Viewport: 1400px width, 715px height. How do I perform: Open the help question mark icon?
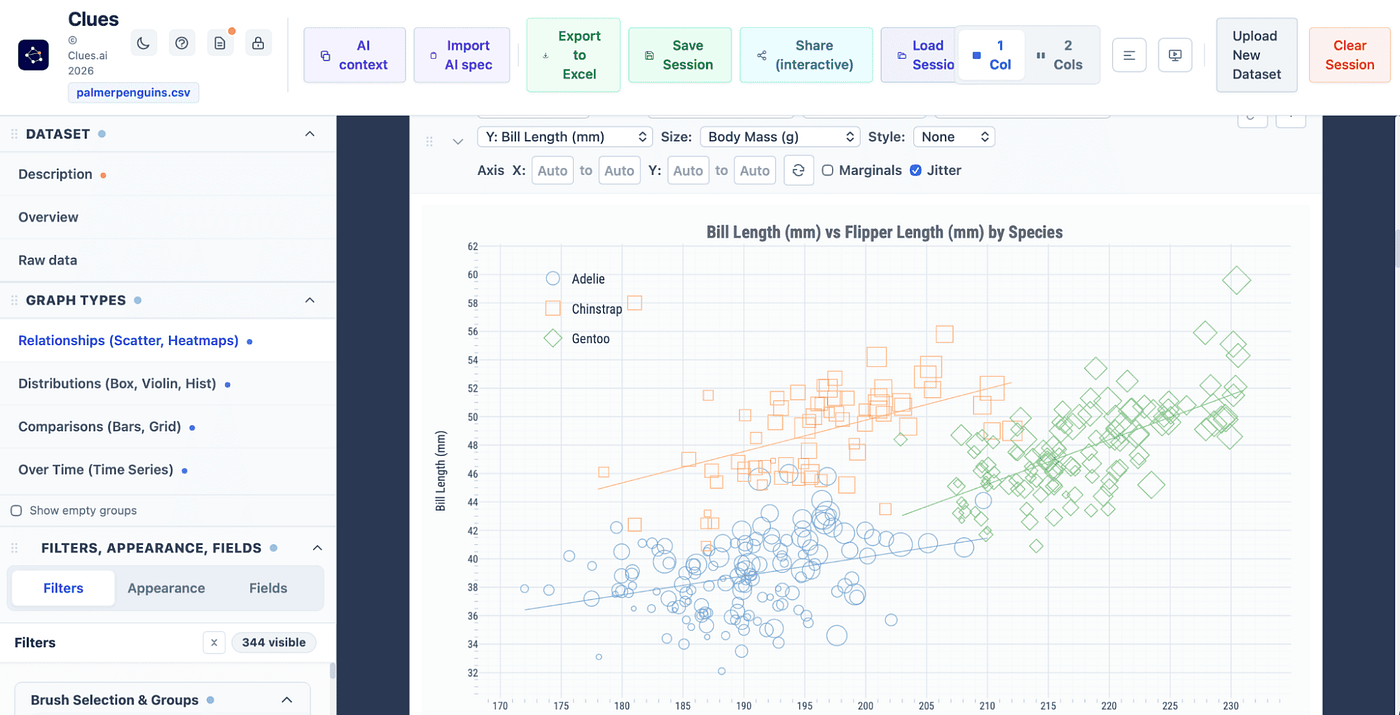click(181, 43)
